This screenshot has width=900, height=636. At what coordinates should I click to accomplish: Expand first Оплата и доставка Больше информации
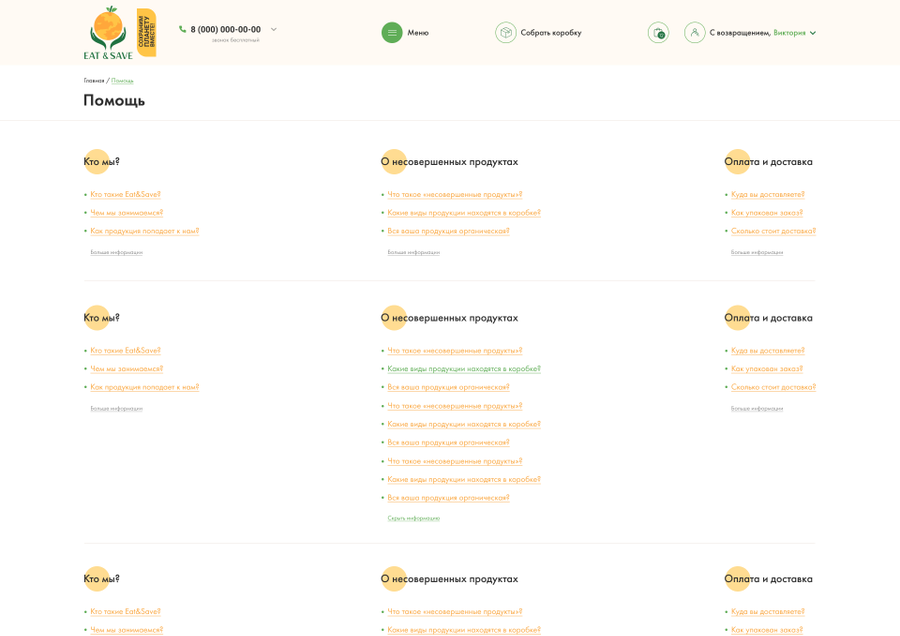click(757, 252)
